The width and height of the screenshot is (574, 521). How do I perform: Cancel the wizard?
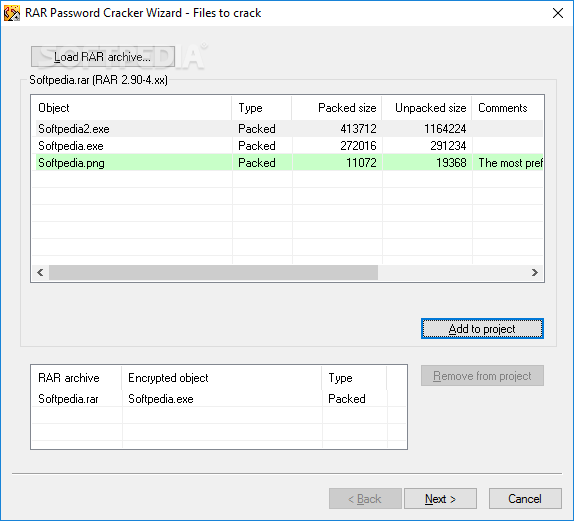[525, 499]
